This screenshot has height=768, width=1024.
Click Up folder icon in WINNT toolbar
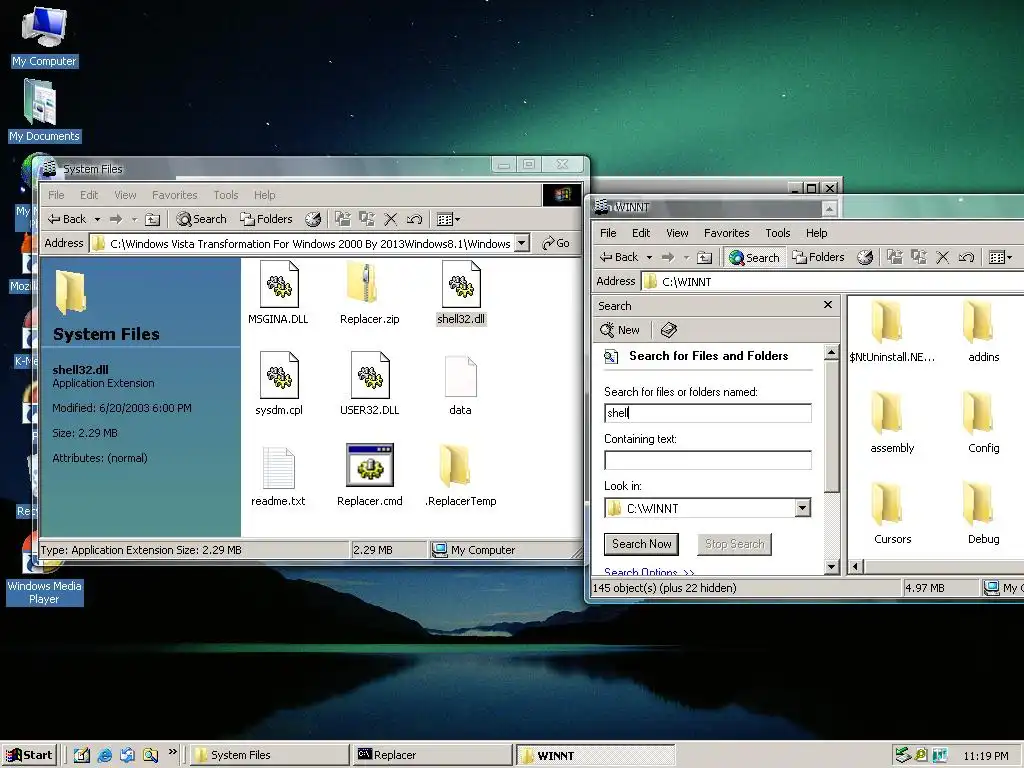tap(704, 257)
